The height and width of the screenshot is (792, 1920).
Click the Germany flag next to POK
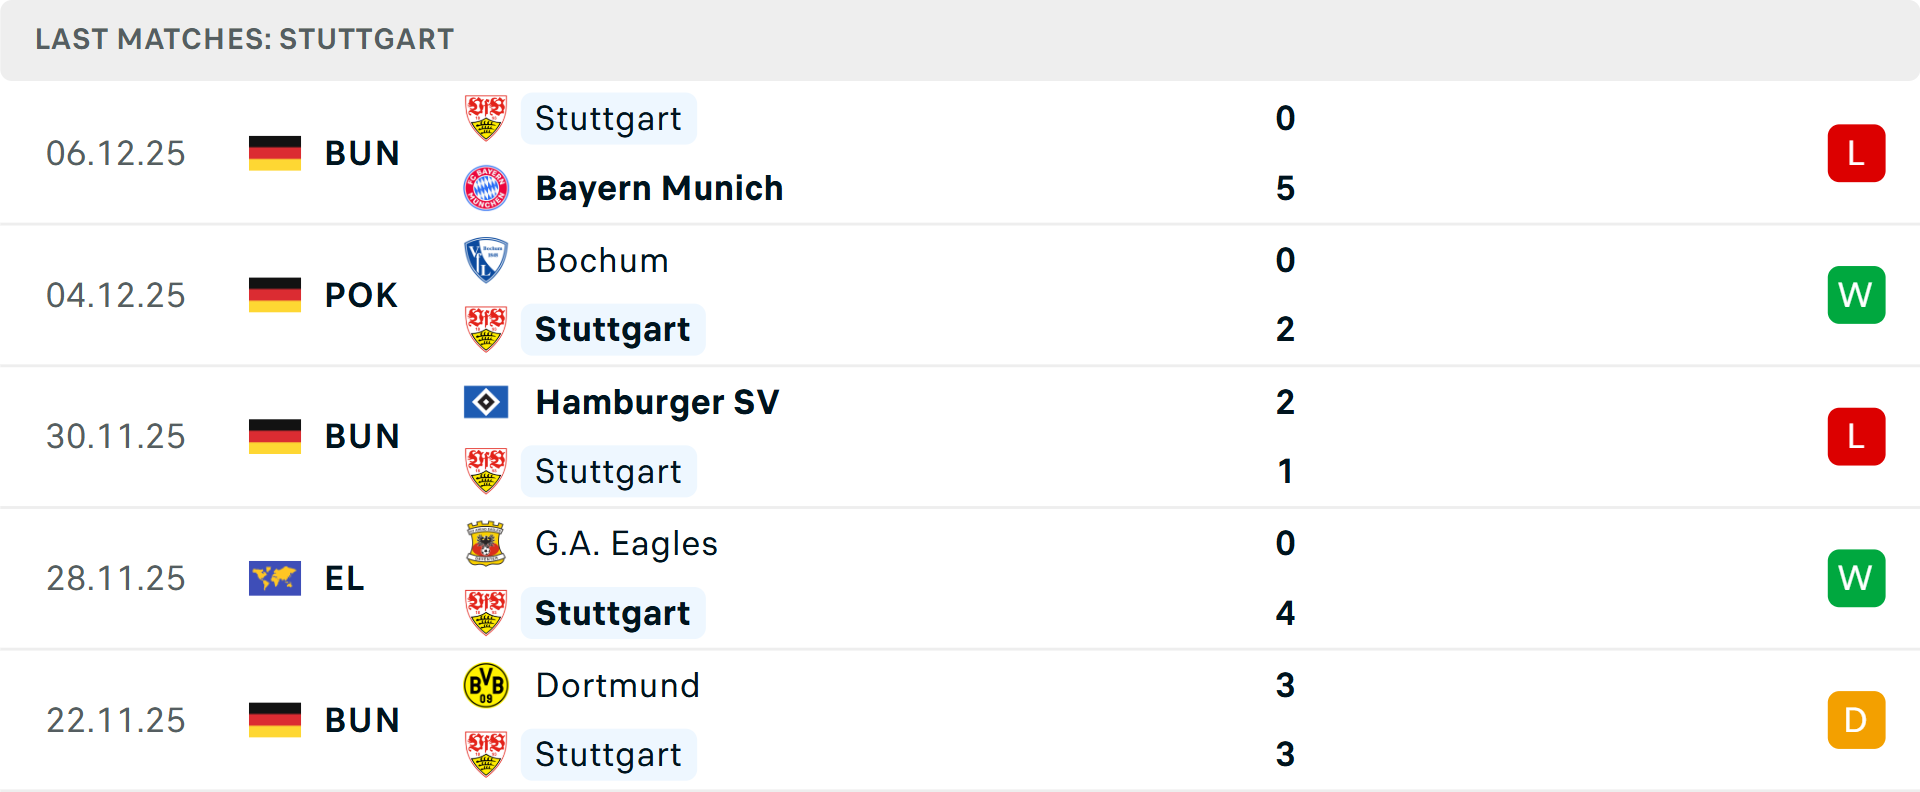pos(274,294)
